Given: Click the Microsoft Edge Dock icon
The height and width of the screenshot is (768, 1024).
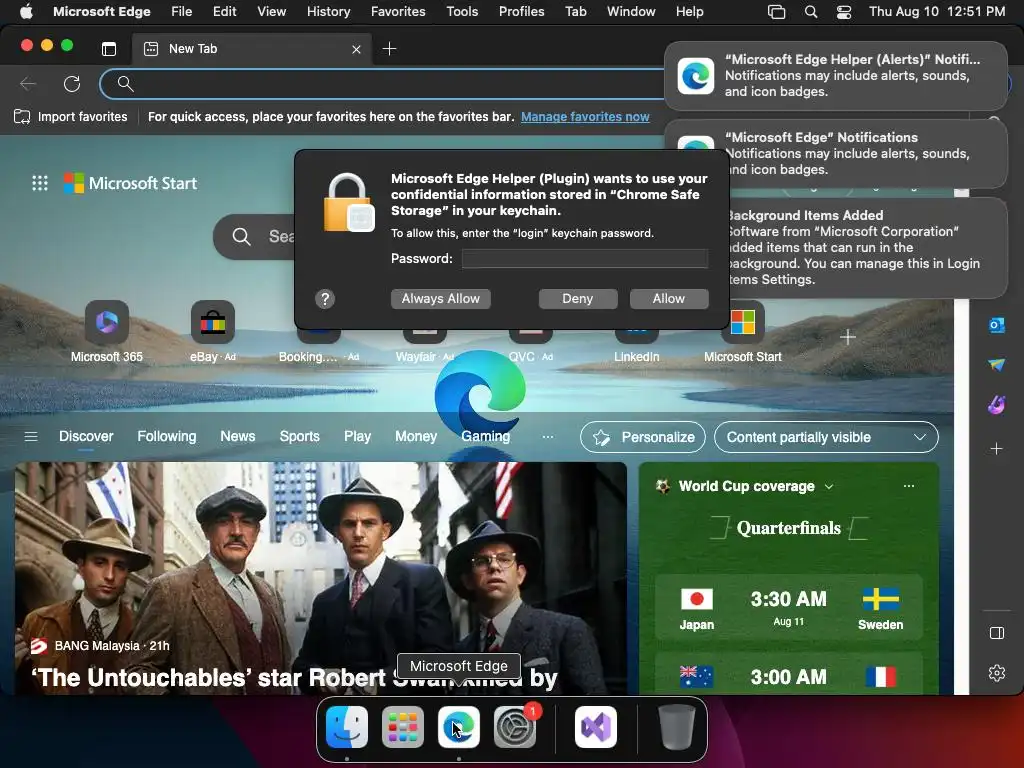Looking at the screenshot, I should (458, 727).
